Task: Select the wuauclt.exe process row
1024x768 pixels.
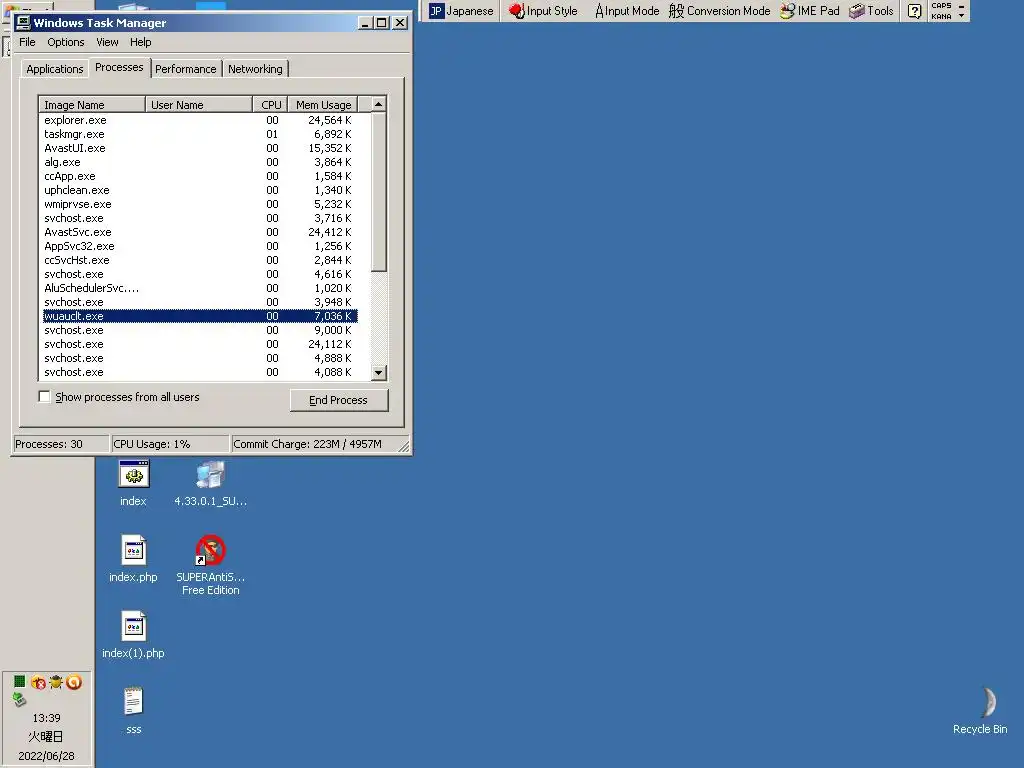Action: click(200, 316)
